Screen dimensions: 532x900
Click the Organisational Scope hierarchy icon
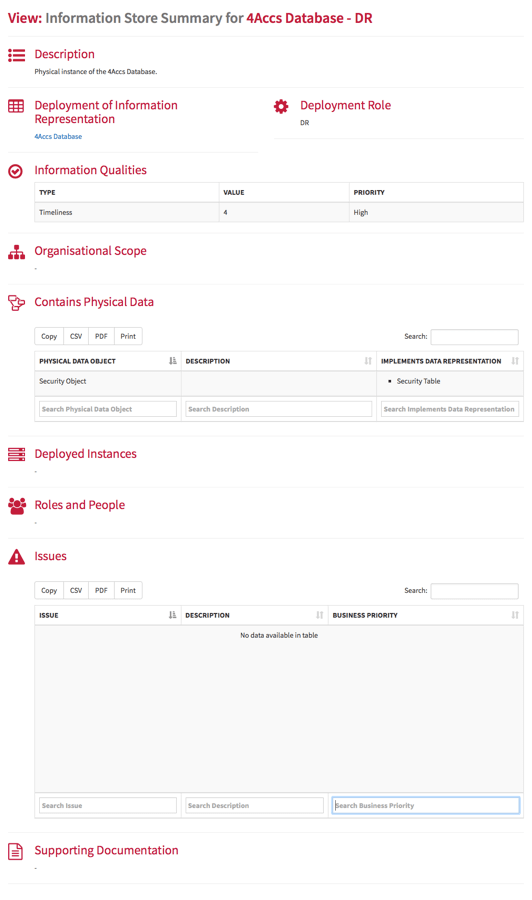tap(16, 252)
